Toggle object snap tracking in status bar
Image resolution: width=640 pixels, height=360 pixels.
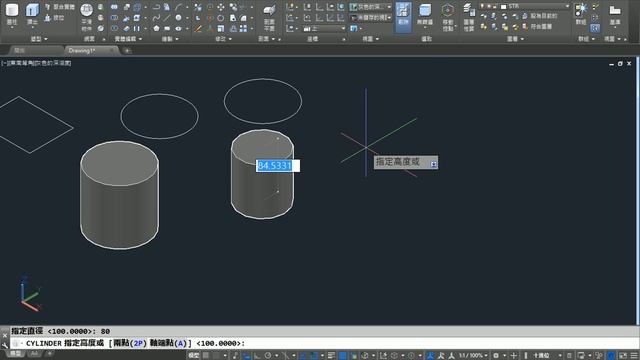pyautogui.click(x=303, y=356)
